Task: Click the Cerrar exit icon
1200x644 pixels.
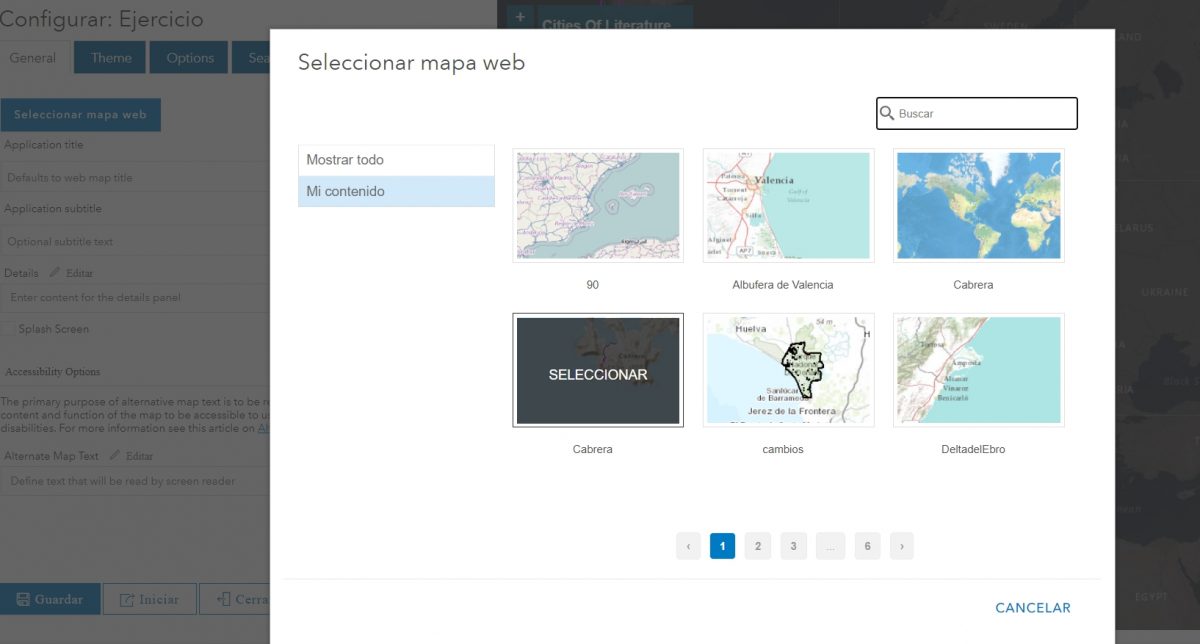Action: tap(223, 599)
